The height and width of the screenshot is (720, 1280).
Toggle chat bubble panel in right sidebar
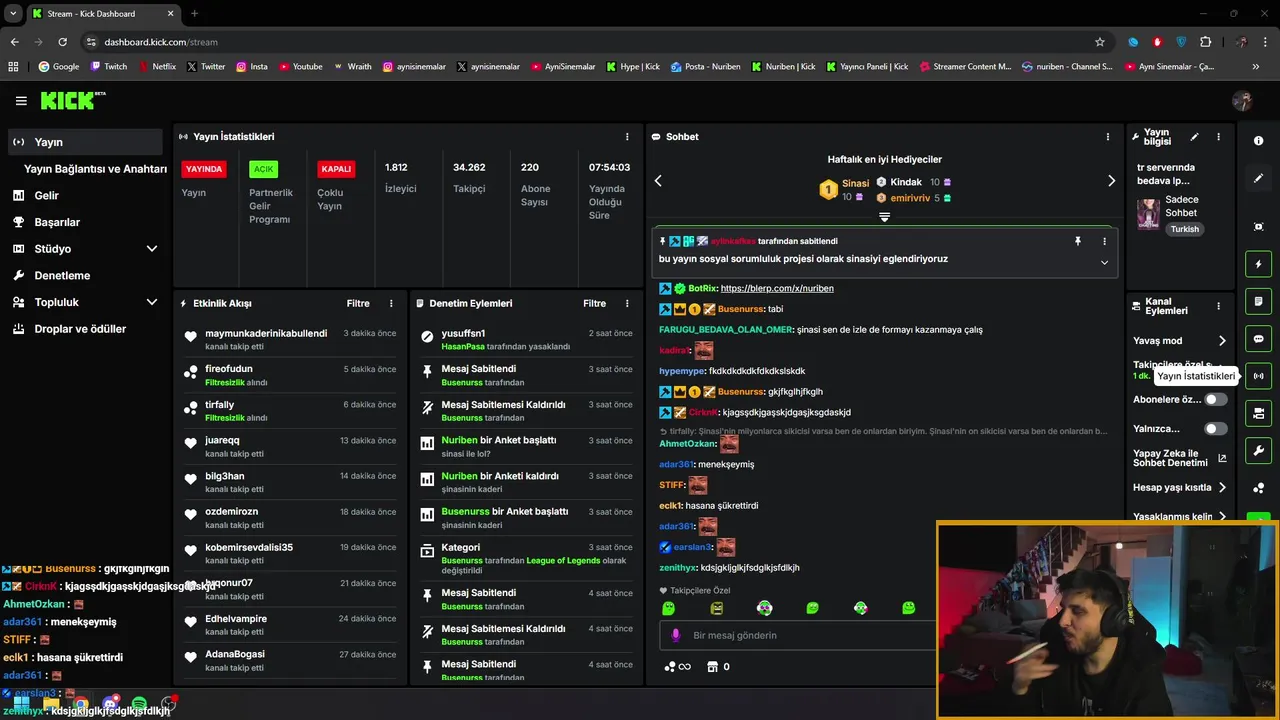[1259, 339]
